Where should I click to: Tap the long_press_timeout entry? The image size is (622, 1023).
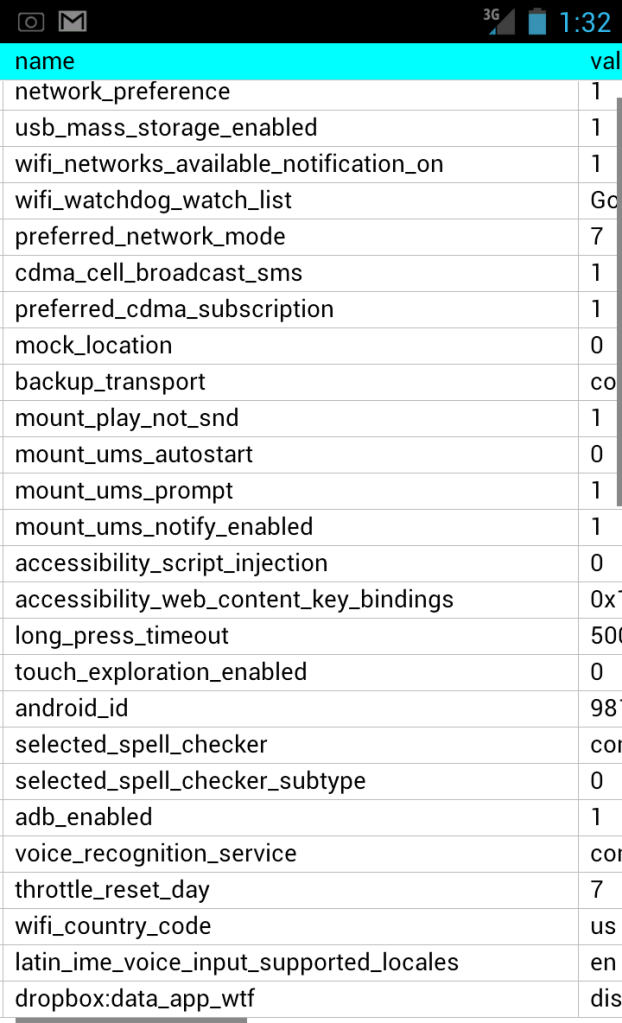(122, 636)
